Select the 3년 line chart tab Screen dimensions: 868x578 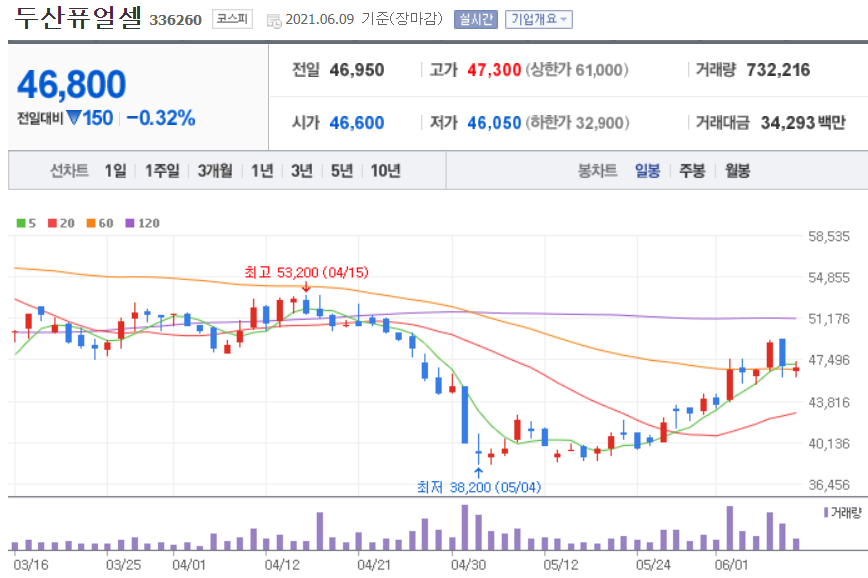click(302, 171)
